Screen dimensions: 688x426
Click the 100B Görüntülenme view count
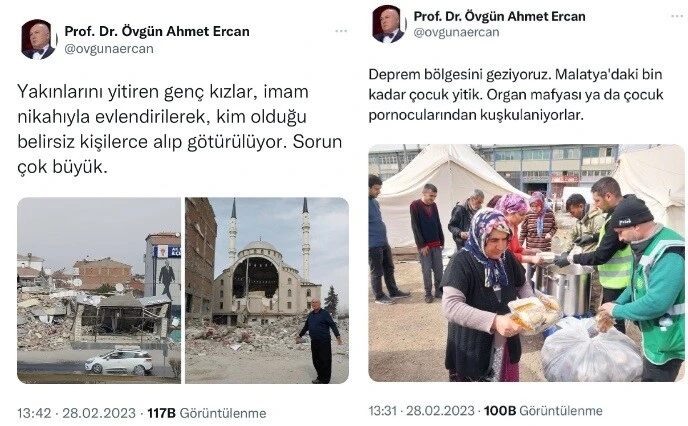543,411
